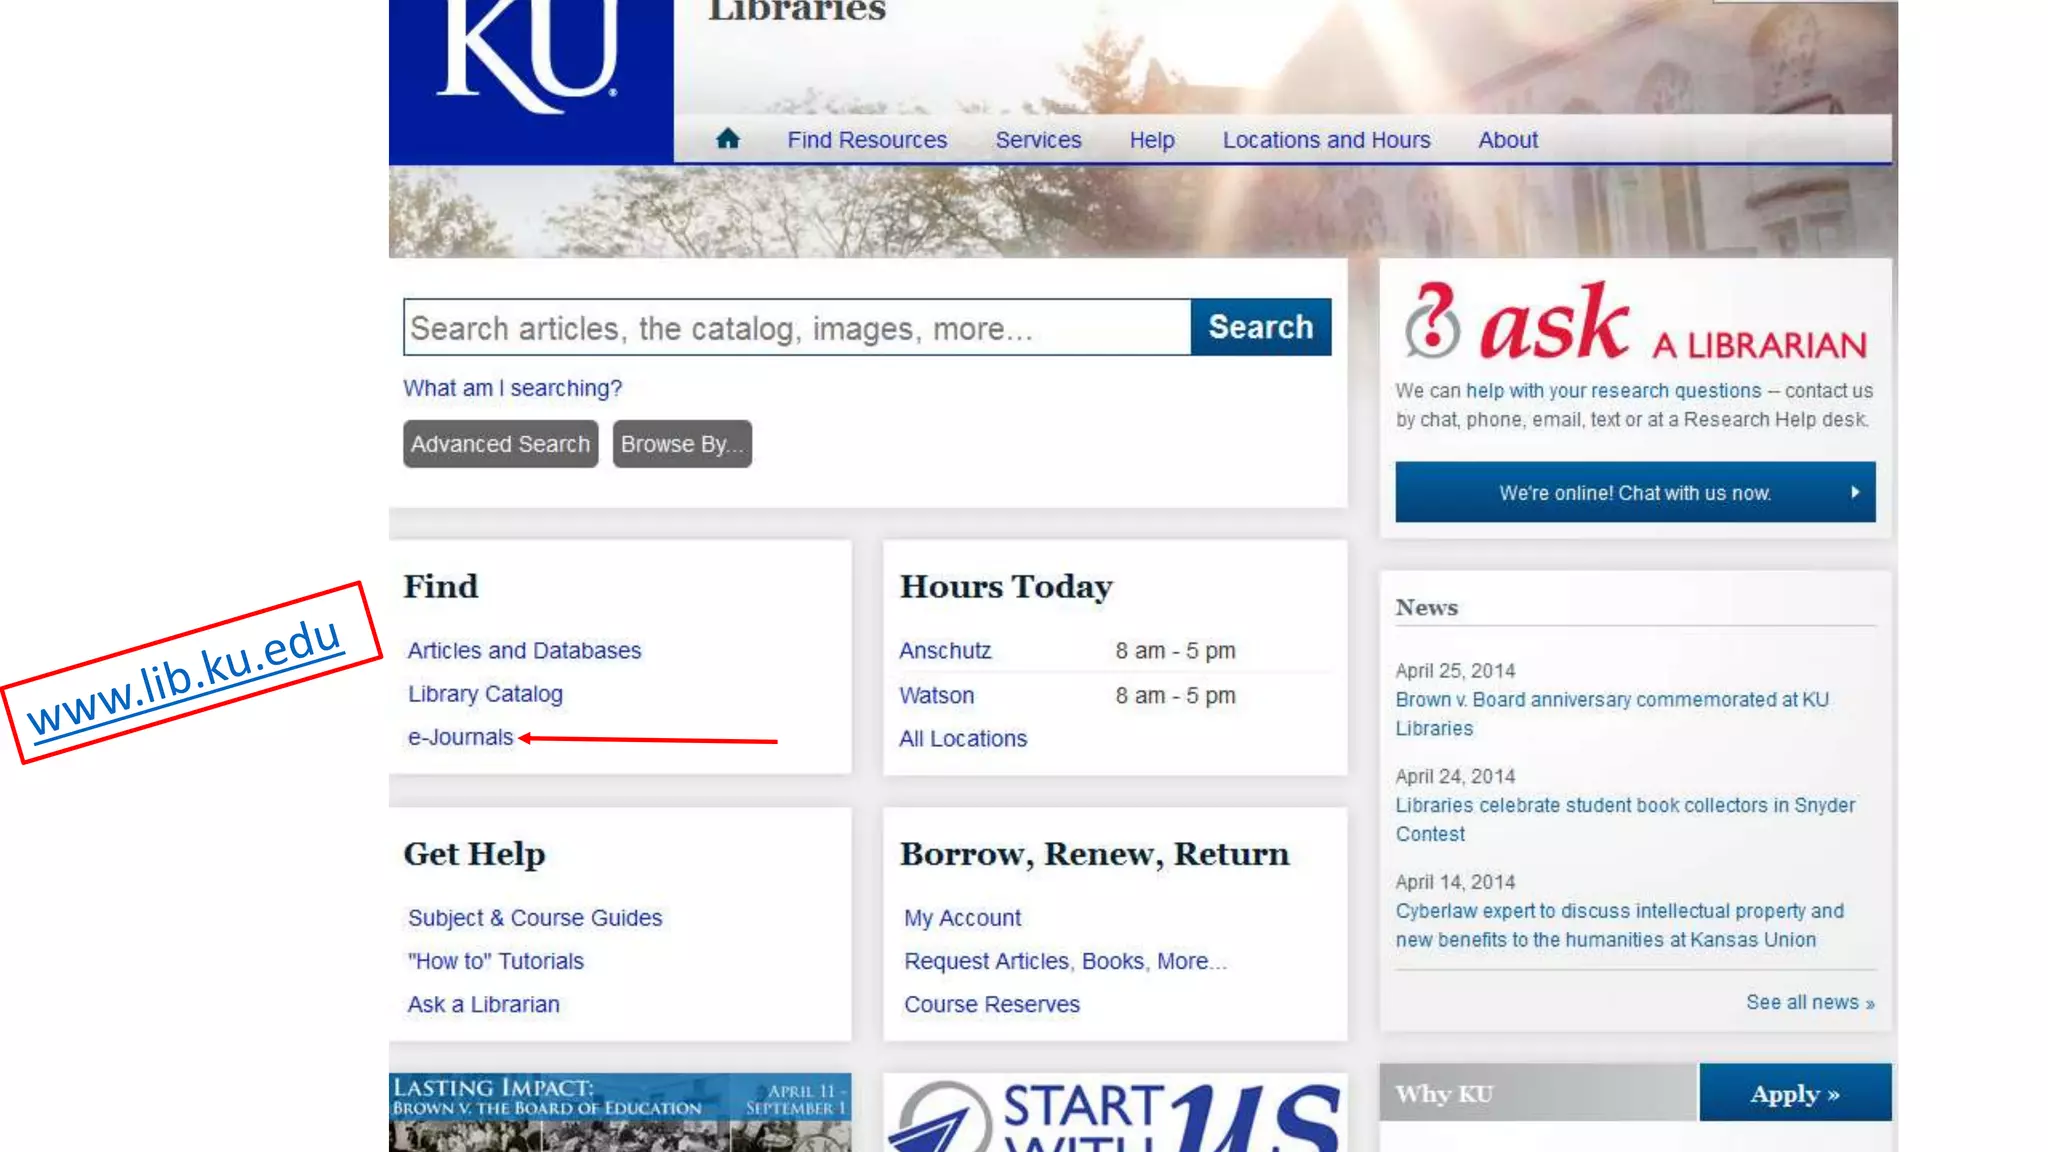
Task: Open the Find Resources menu
Action: tap(866, 140)
